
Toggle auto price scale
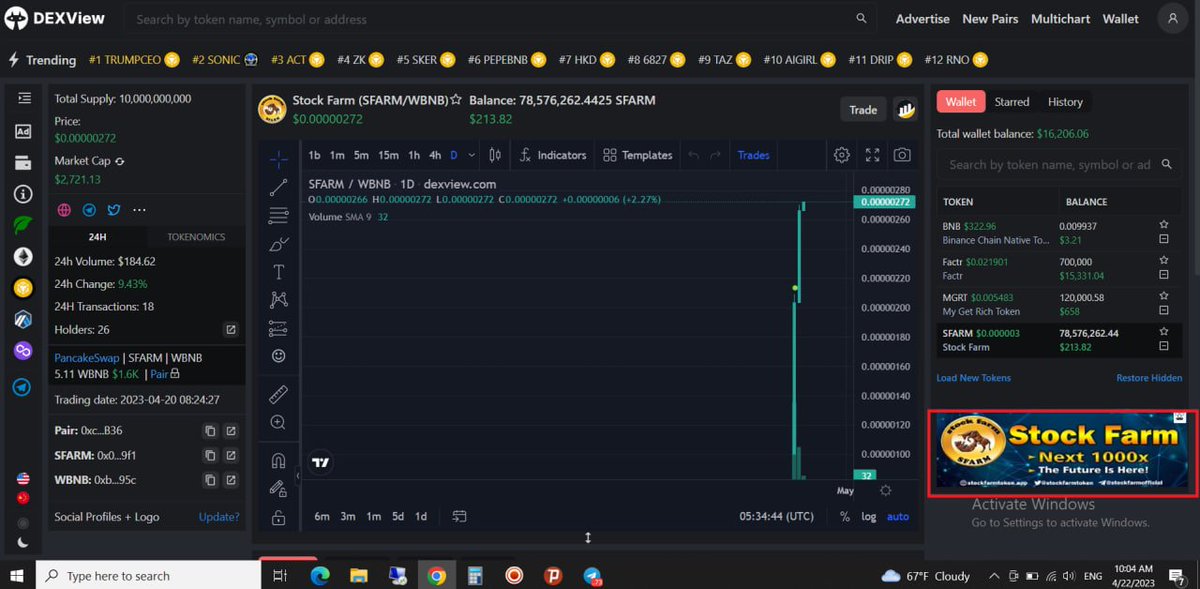coord(898,516)
